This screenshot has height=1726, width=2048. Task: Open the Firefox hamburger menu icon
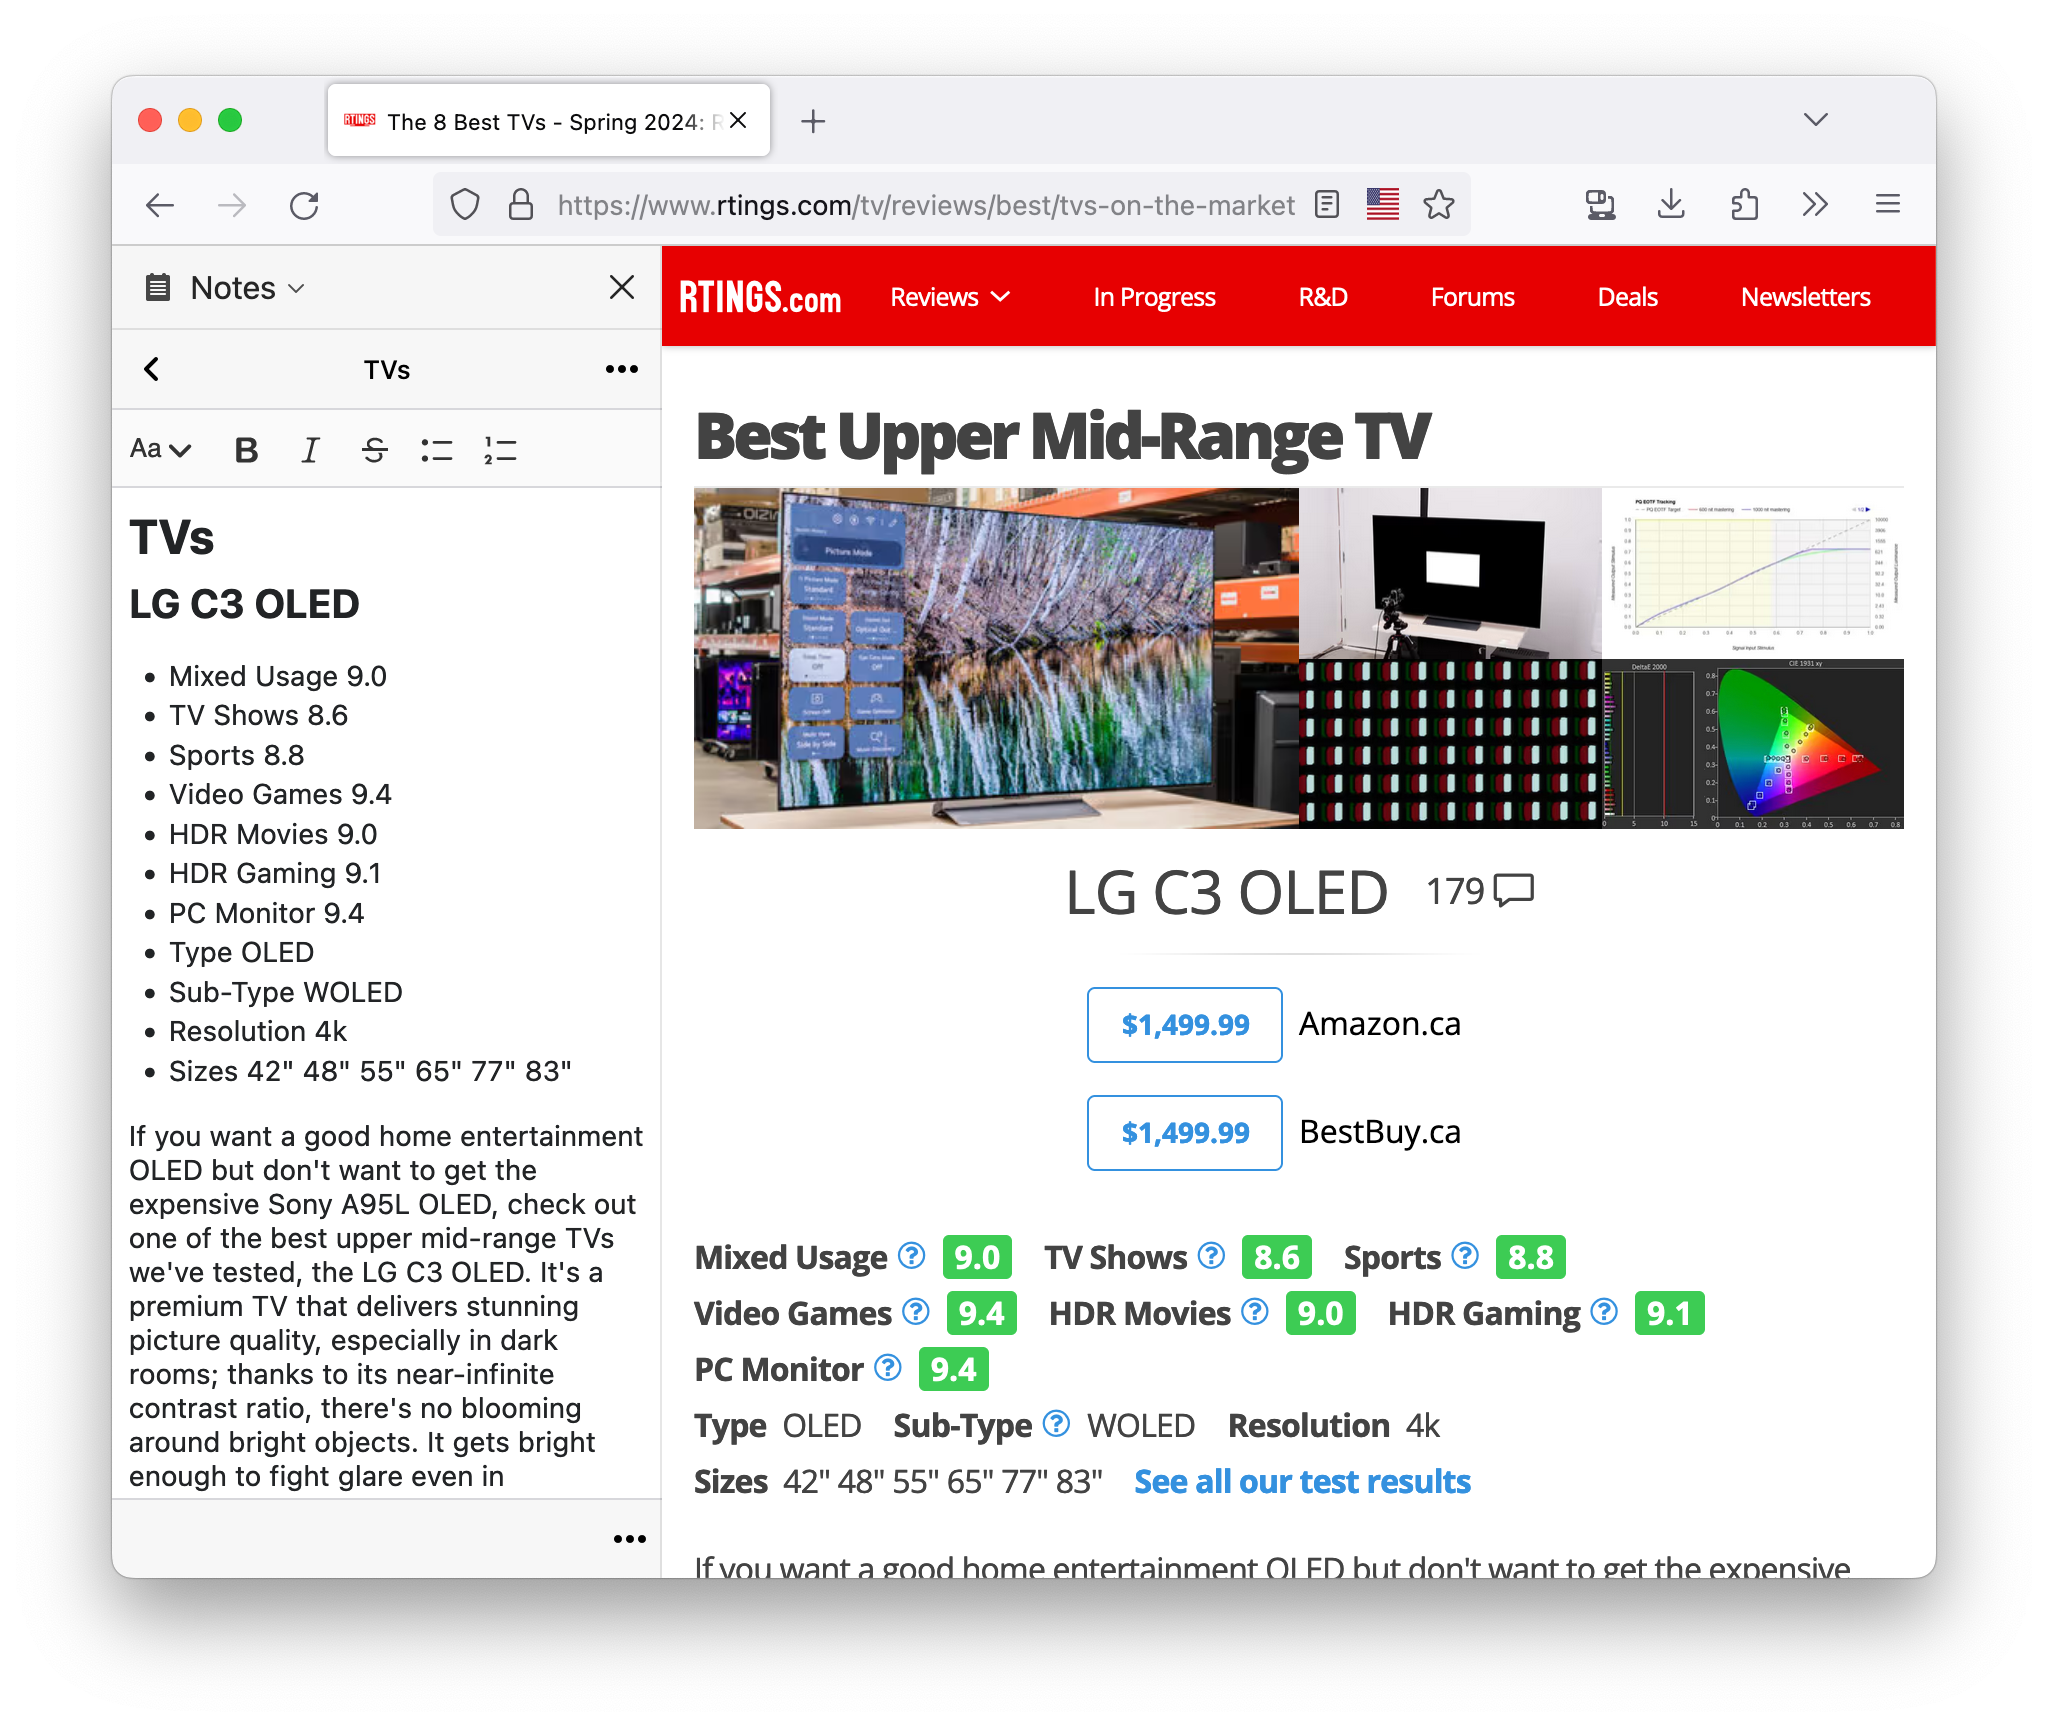pos(1888,204)
